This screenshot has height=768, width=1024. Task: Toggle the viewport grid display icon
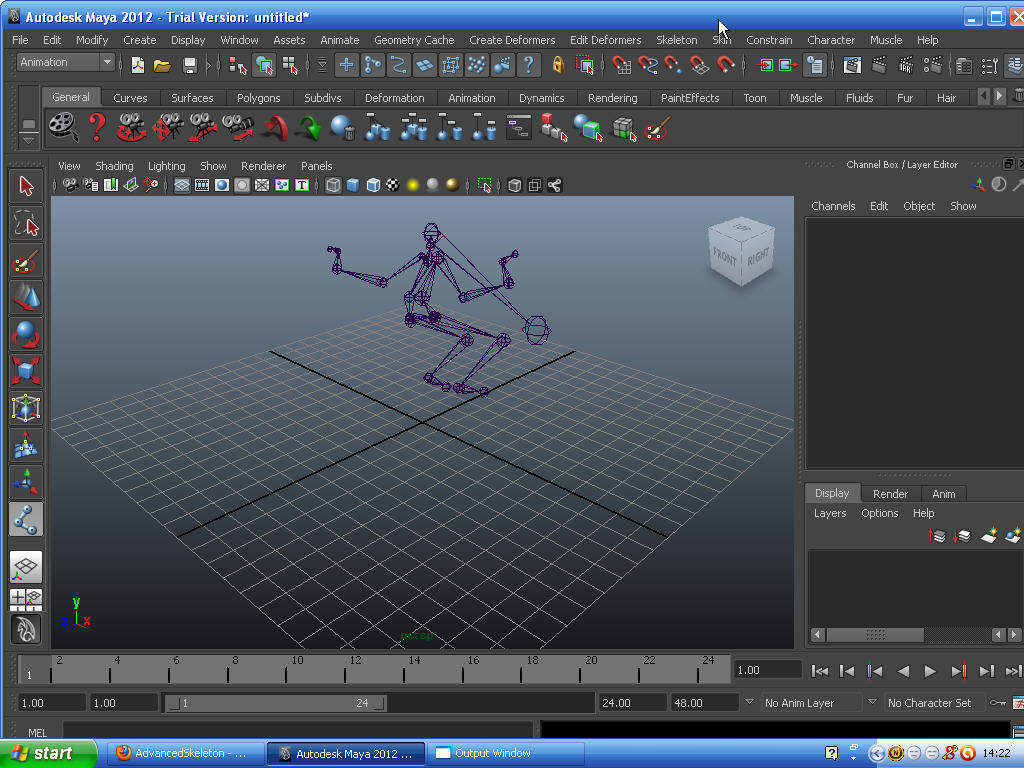[x=182, y=185]
